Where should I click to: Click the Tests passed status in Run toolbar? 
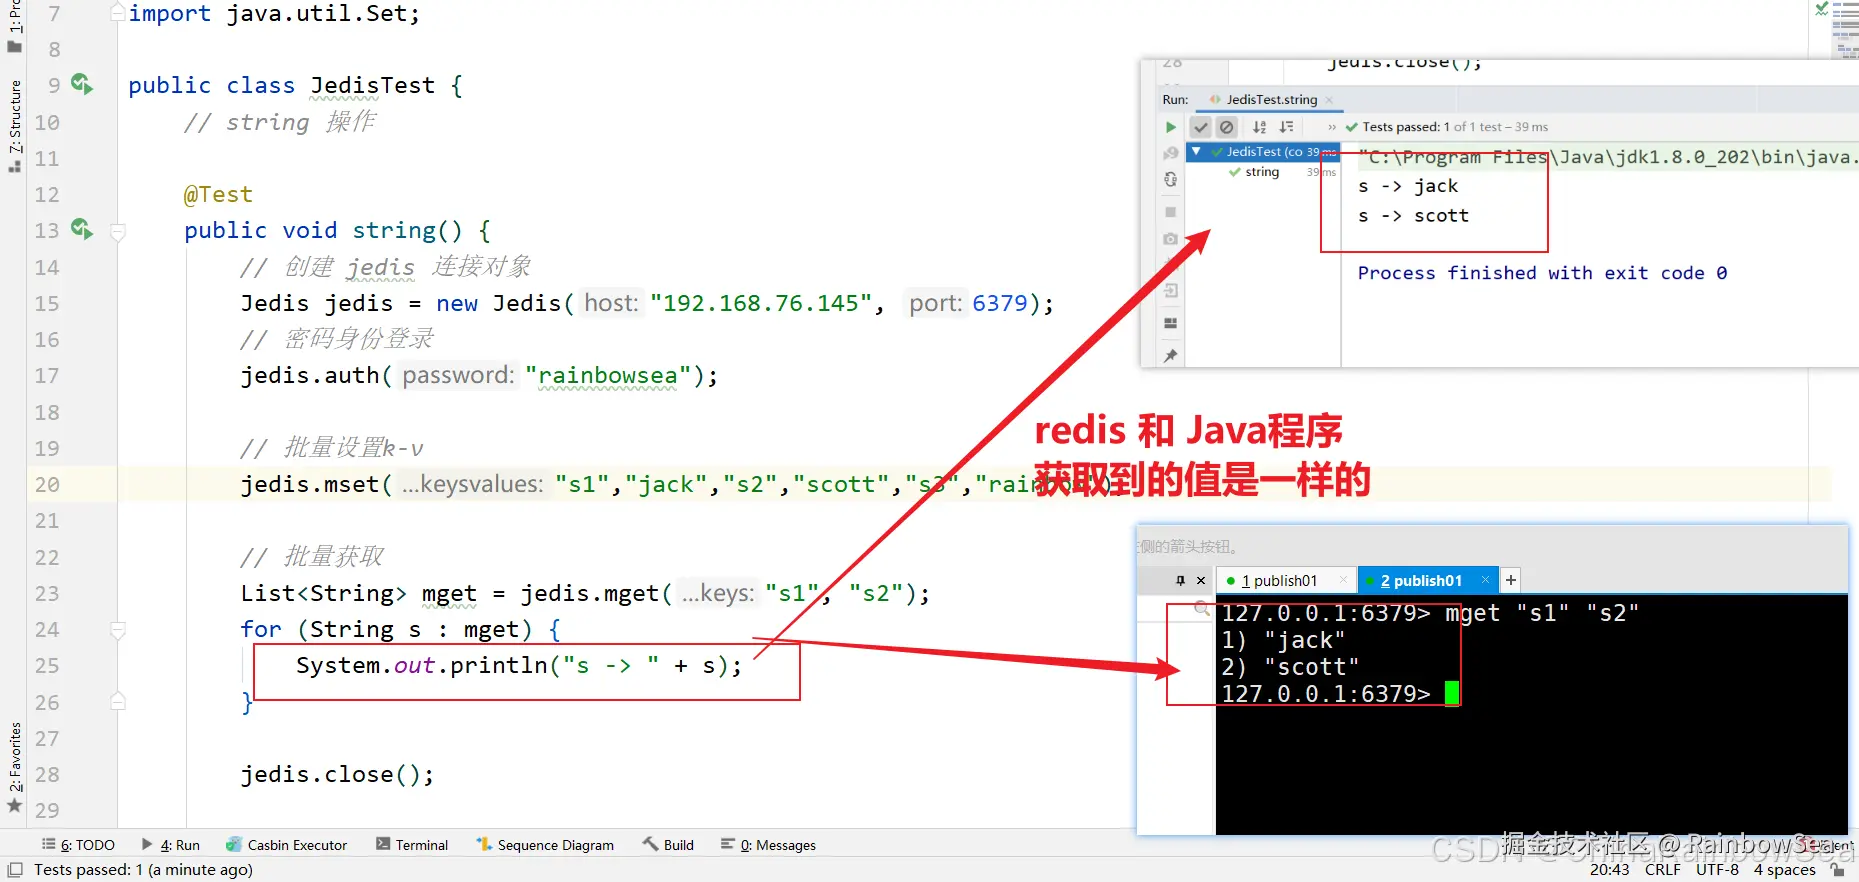(1446, 127)
